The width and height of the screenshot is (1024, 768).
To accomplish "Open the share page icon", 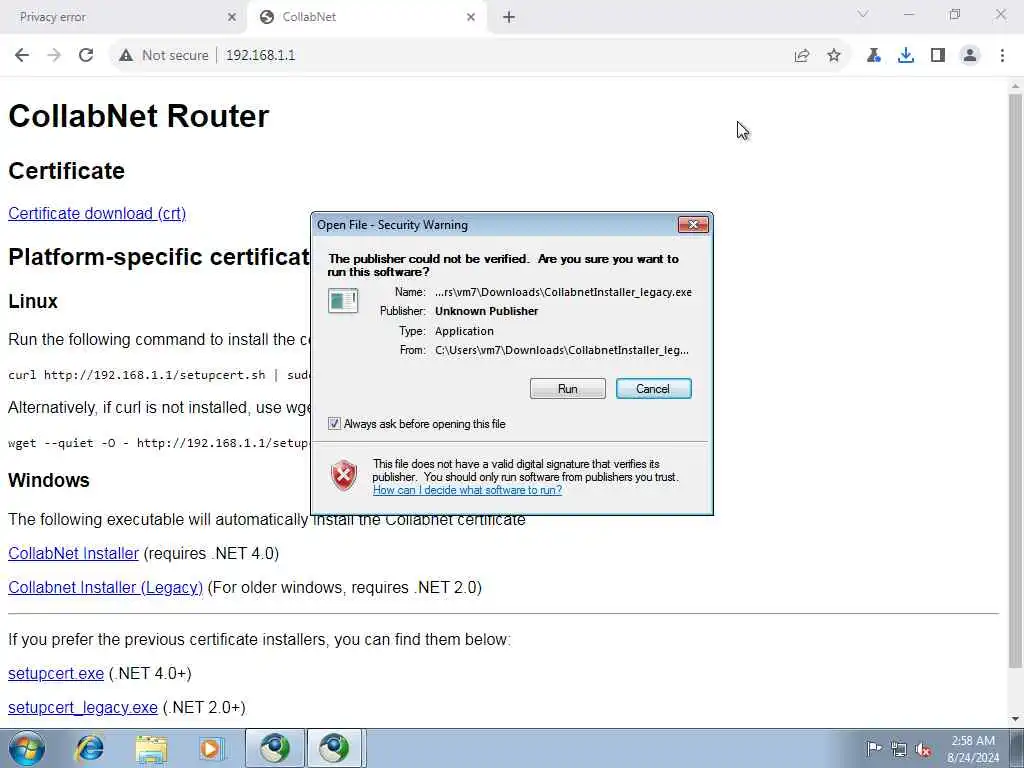I will (x=802, y=56).
